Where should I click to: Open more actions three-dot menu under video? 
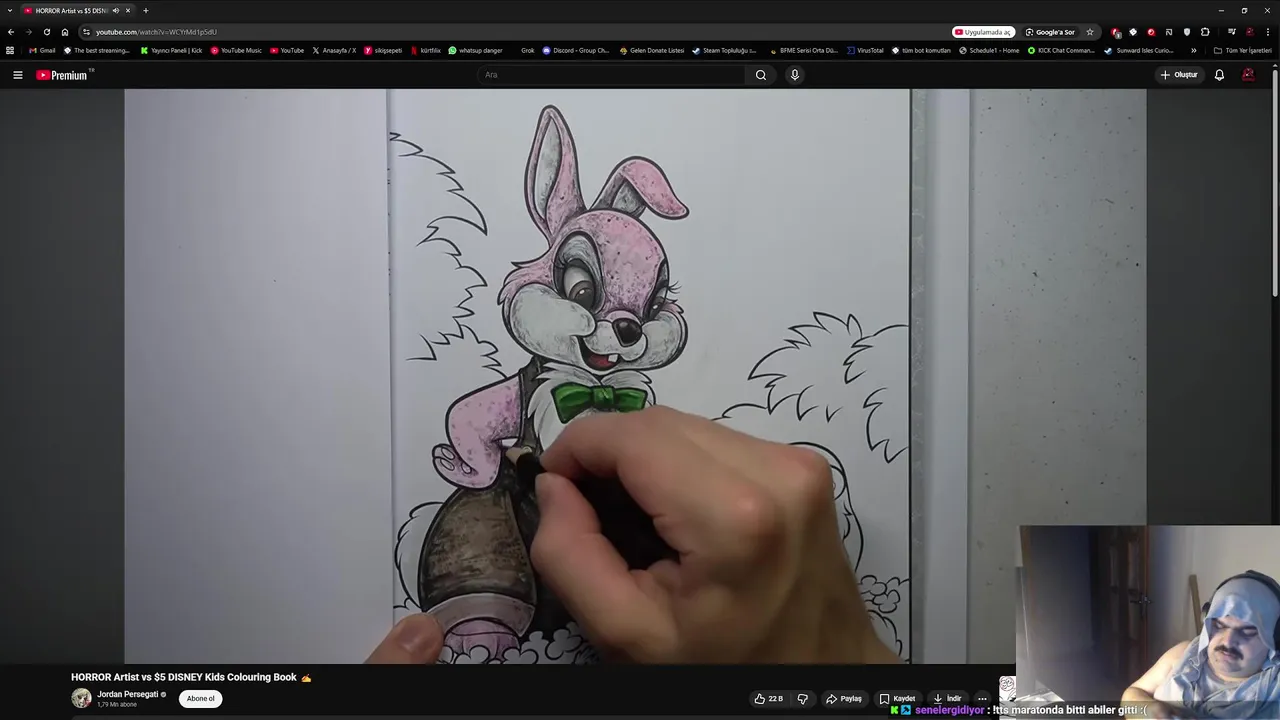982,699
